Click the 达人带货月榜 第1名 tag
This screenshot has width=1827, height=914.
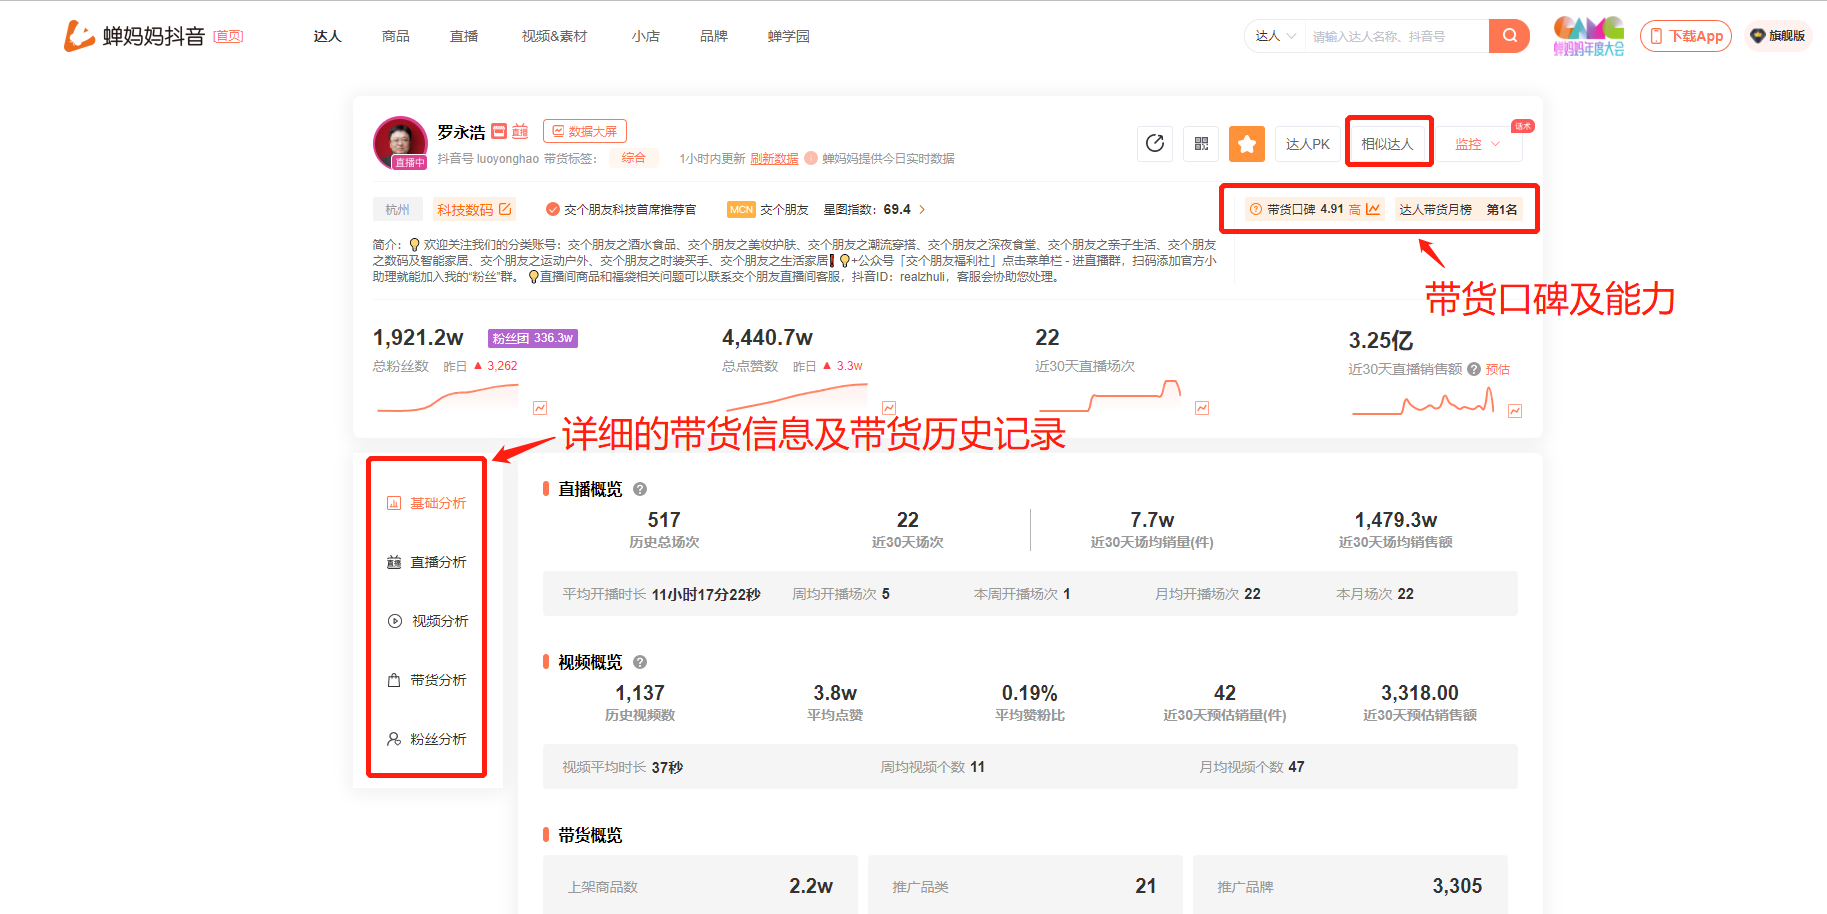pyautogui.click(x=1458, y=209)
